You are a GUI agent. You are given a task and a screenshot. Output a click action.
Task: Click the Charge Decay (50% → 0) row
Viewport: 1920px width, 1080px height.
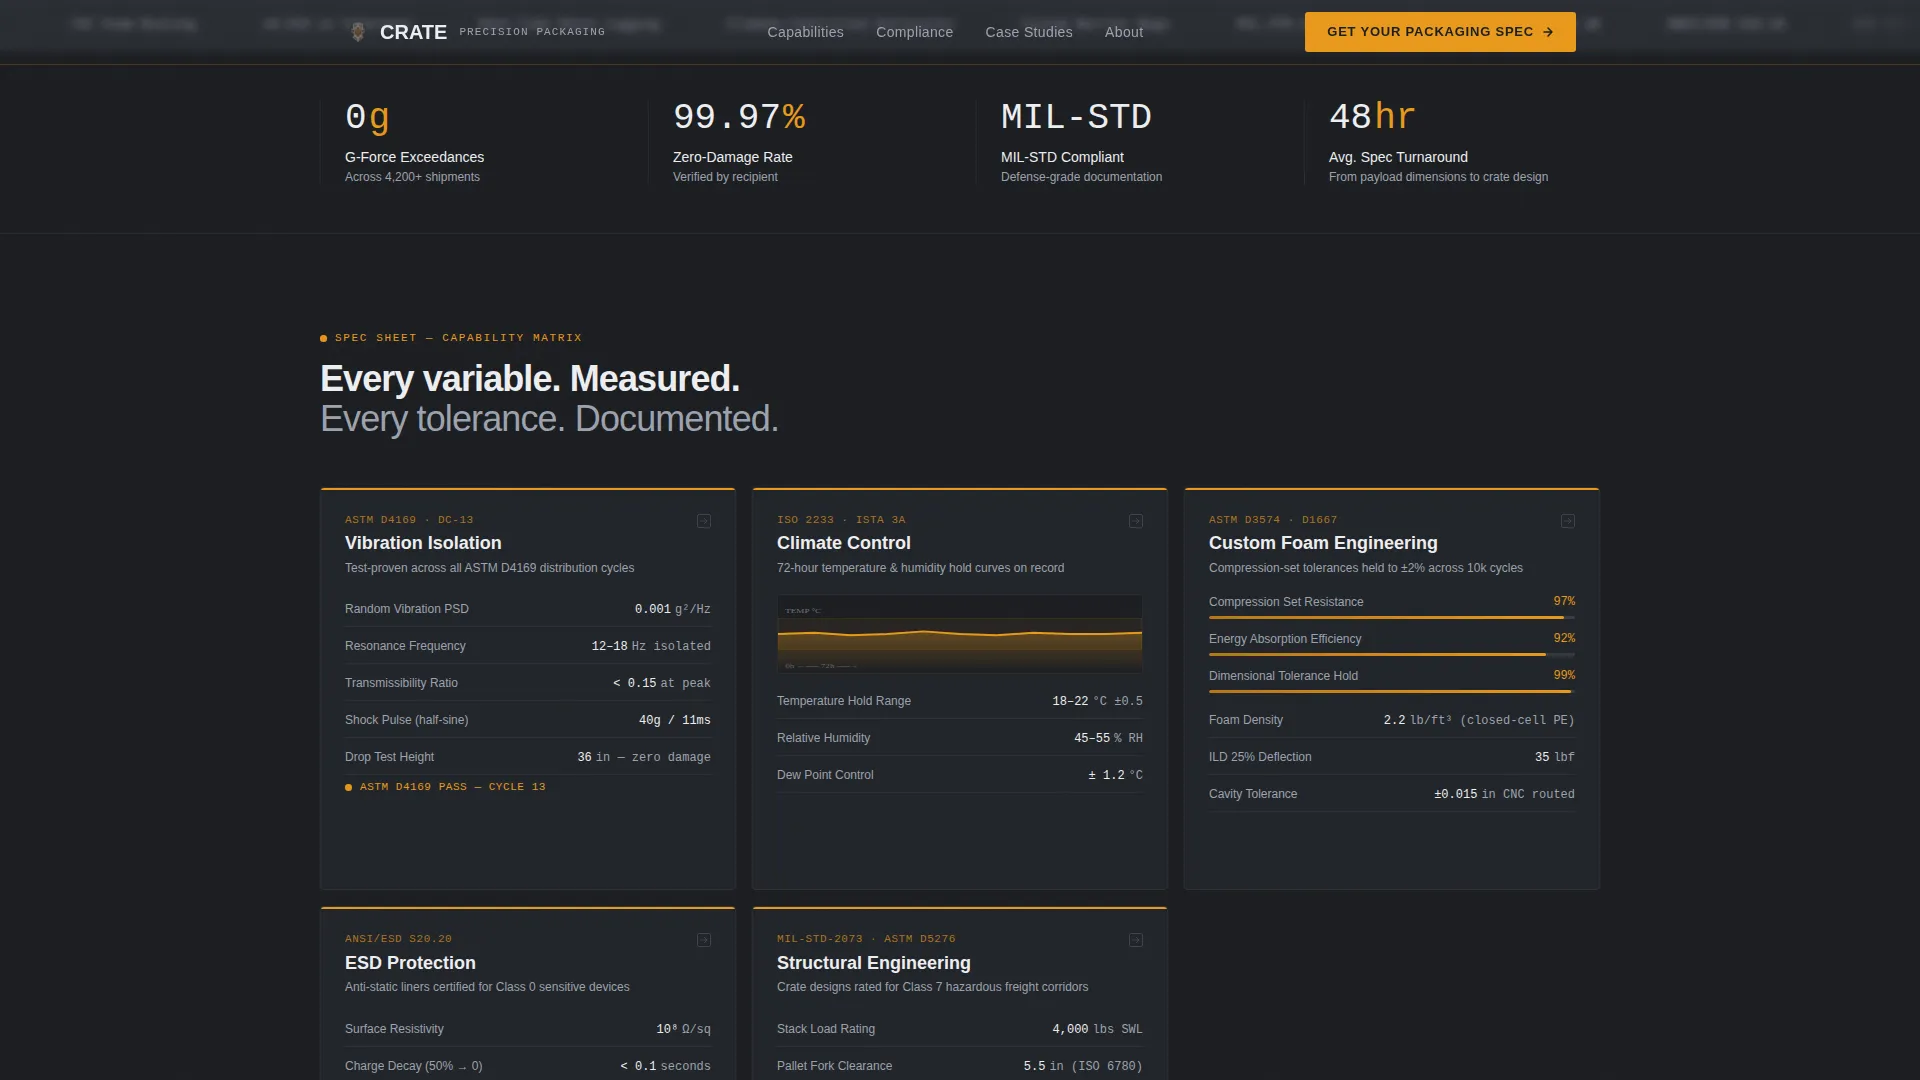(528, 1064)
